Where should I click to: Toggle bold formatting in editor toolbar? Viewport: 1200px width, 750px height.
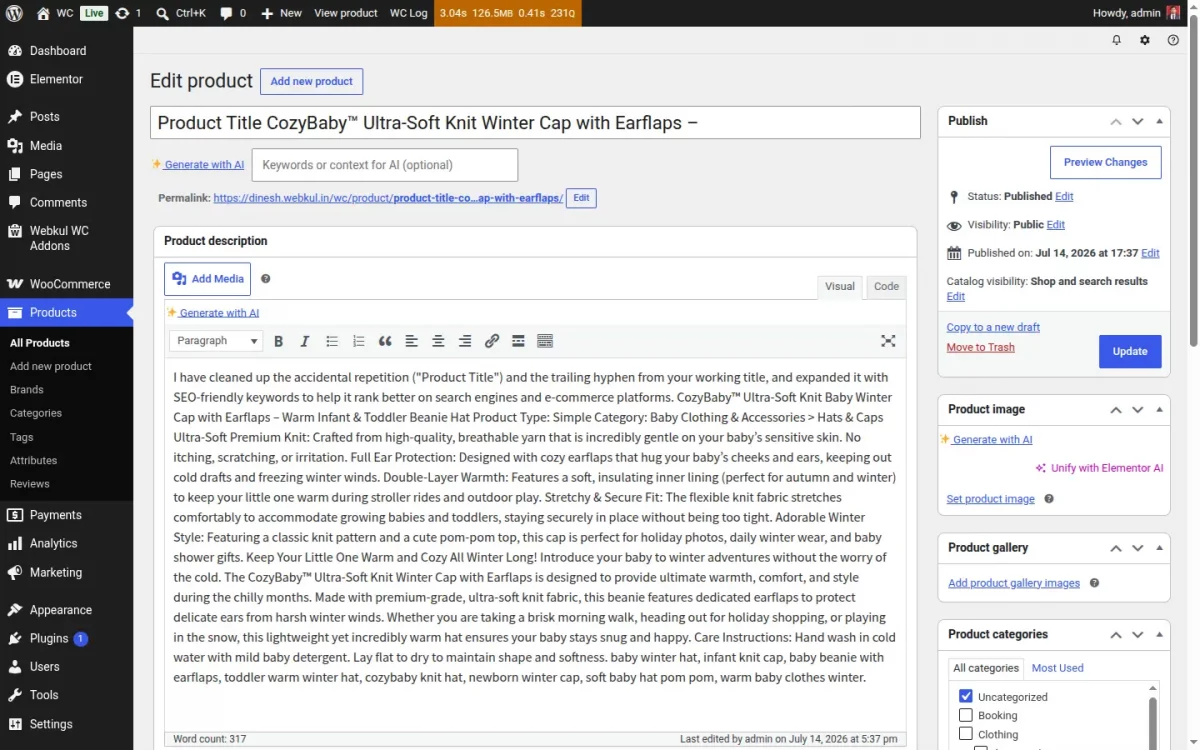pos(279,341)
